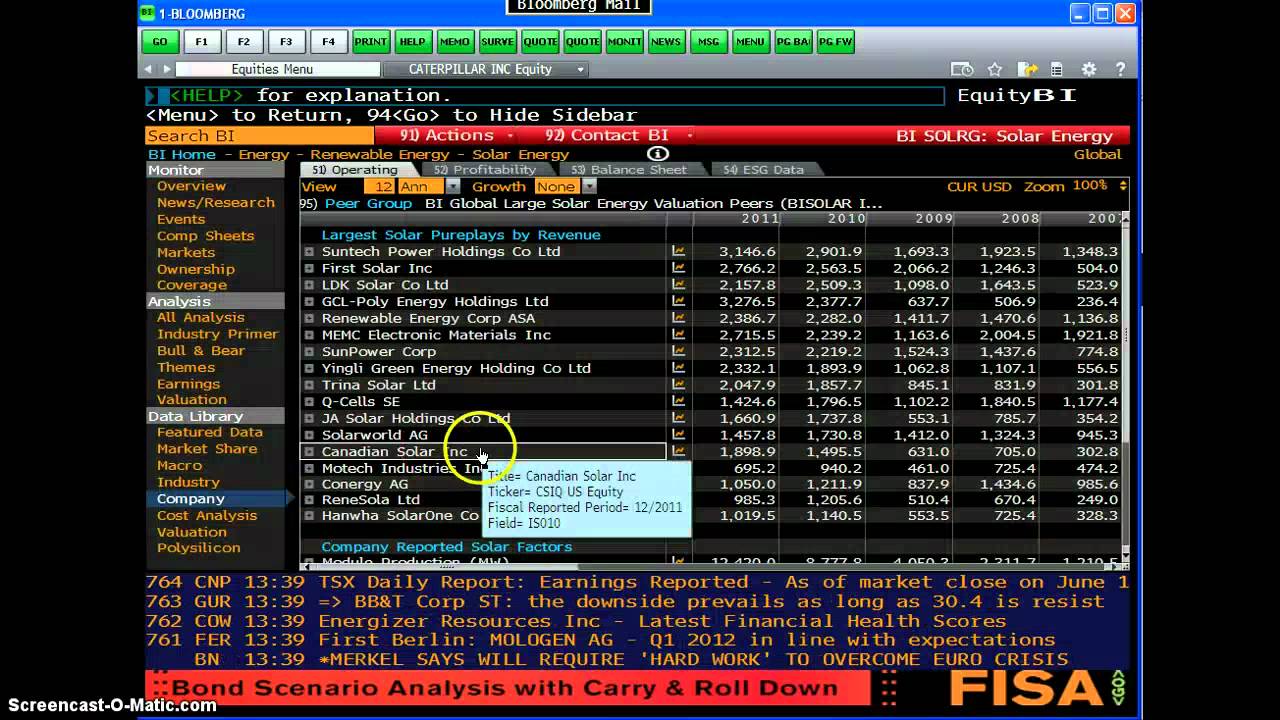Click Renewable Energy in breadcrumb
This screenshot has width=1280, height=720.
point(379,154)
